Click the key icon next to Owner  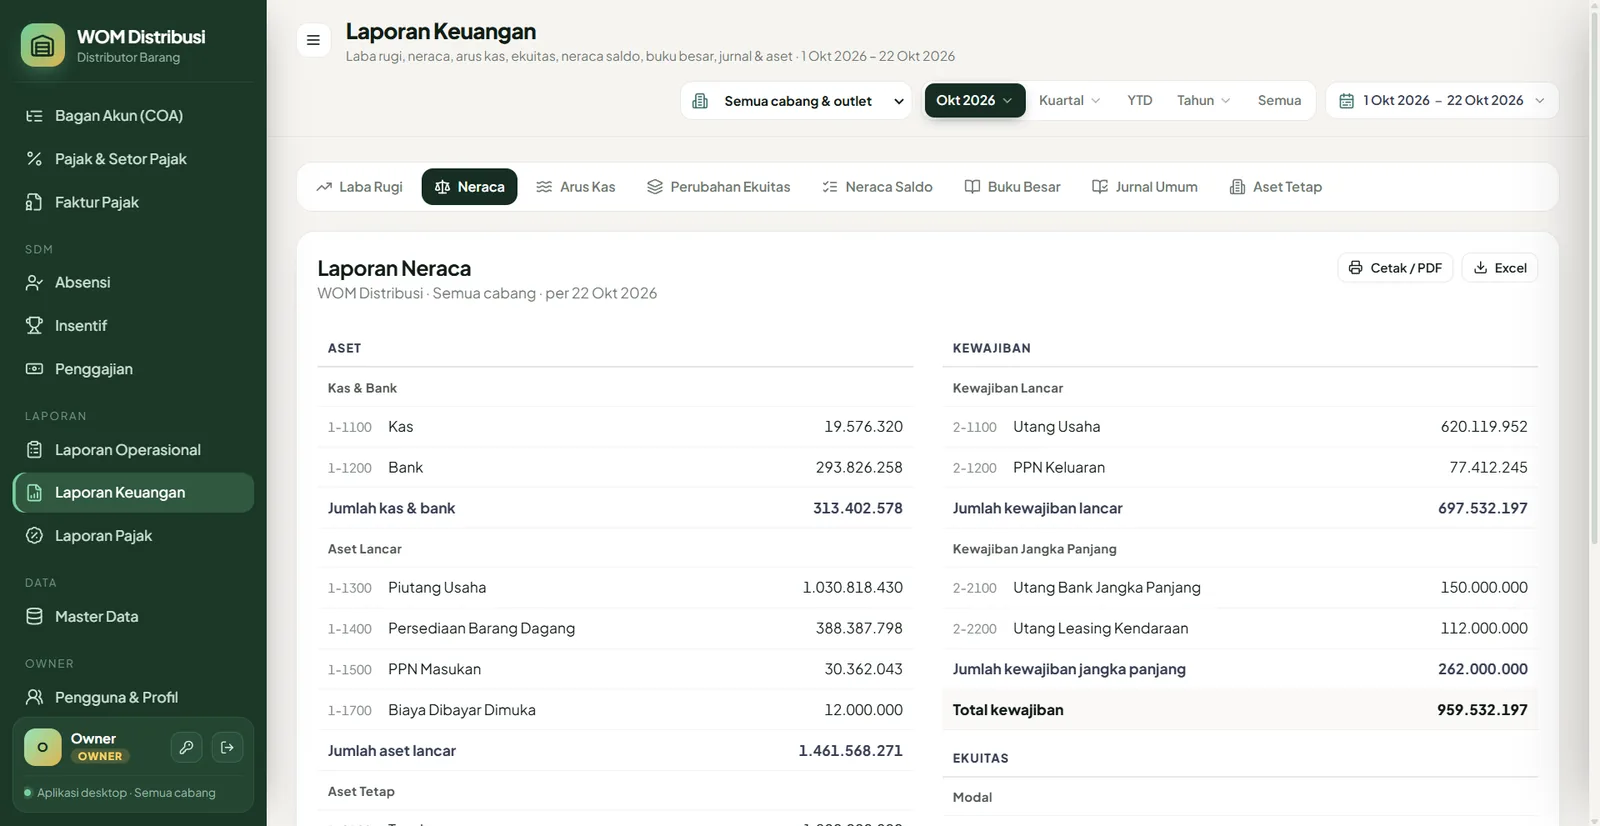(186, 747)
